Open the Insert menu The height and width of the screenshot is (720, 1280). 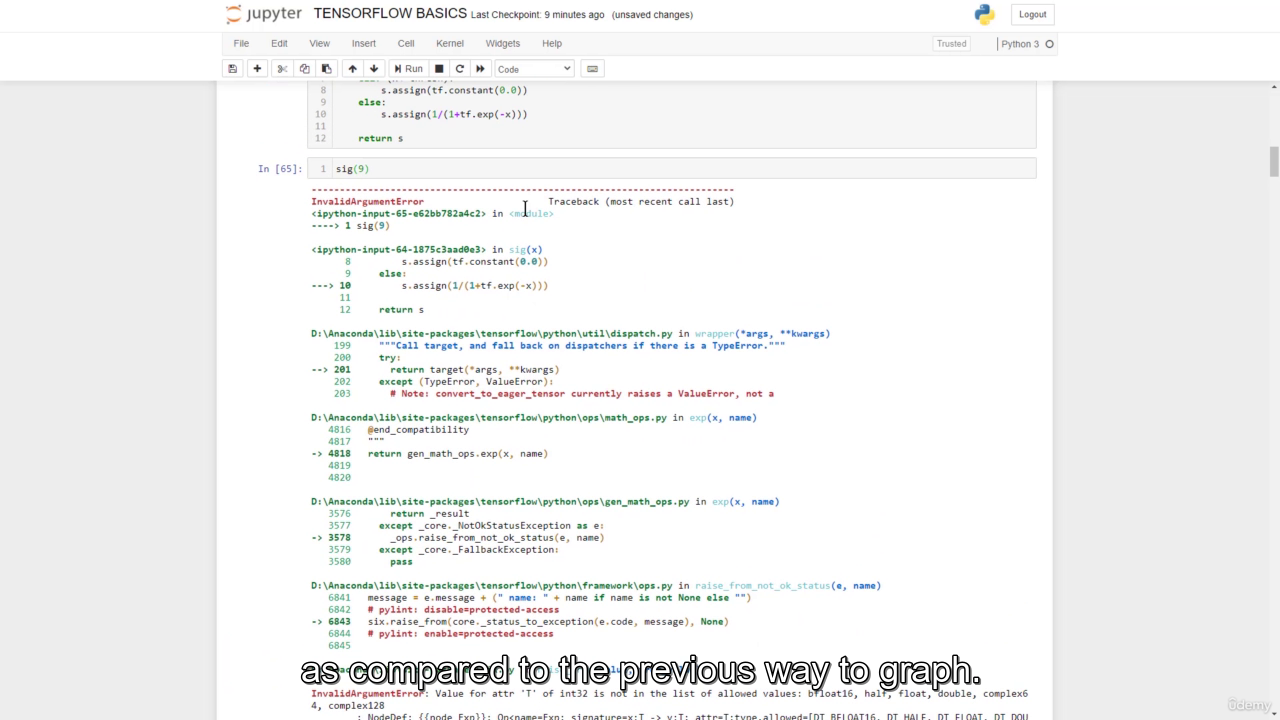(364, 43)
